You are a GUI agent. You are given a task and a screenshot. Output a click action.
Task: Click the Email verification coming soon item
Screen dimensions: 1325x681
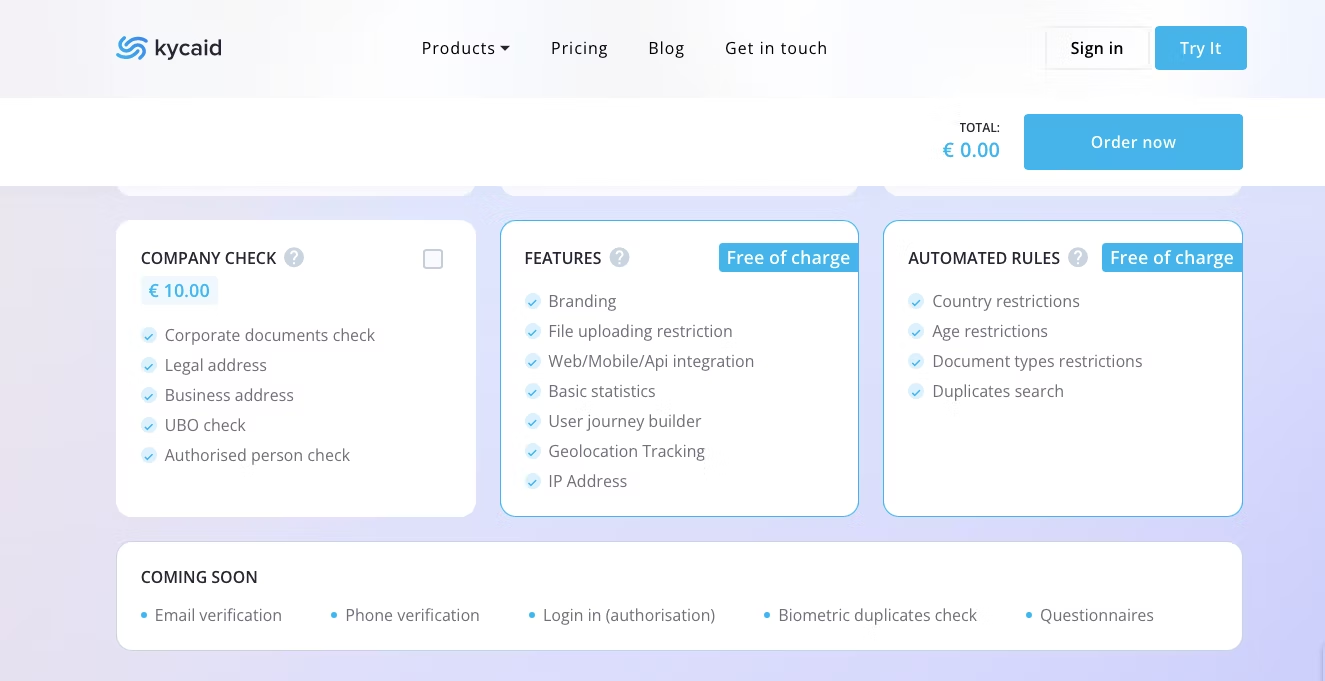pos(218,616)
